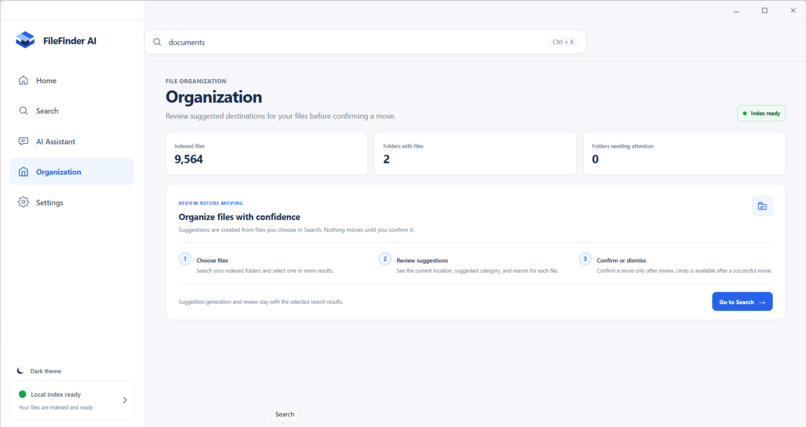
Task: Click the Go to Search button
Action: 742,302
